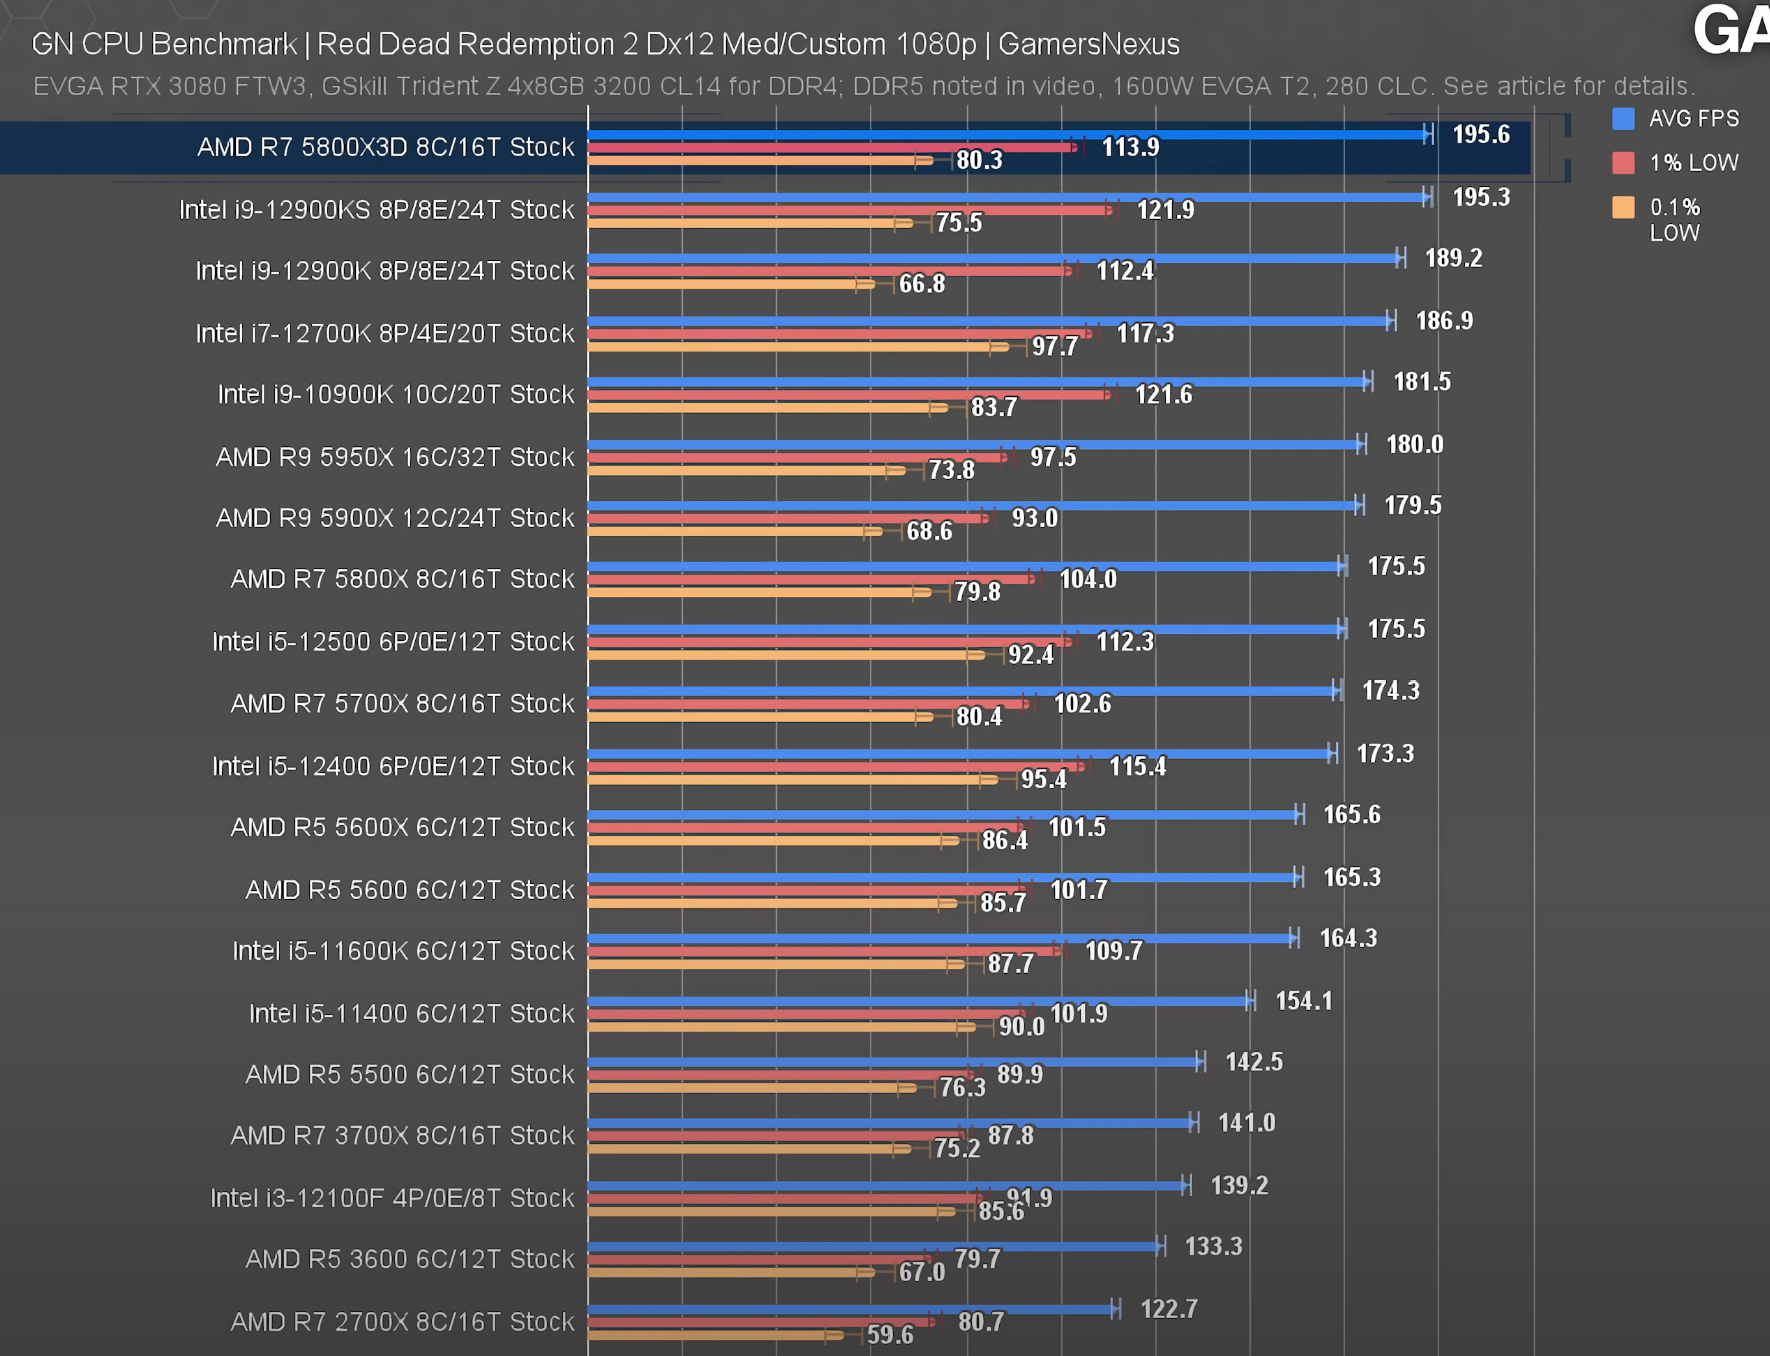Screen dimensions: 1770x1356
Task: Select the Intel i7-12700K row label
Action: tap(385, 333)
